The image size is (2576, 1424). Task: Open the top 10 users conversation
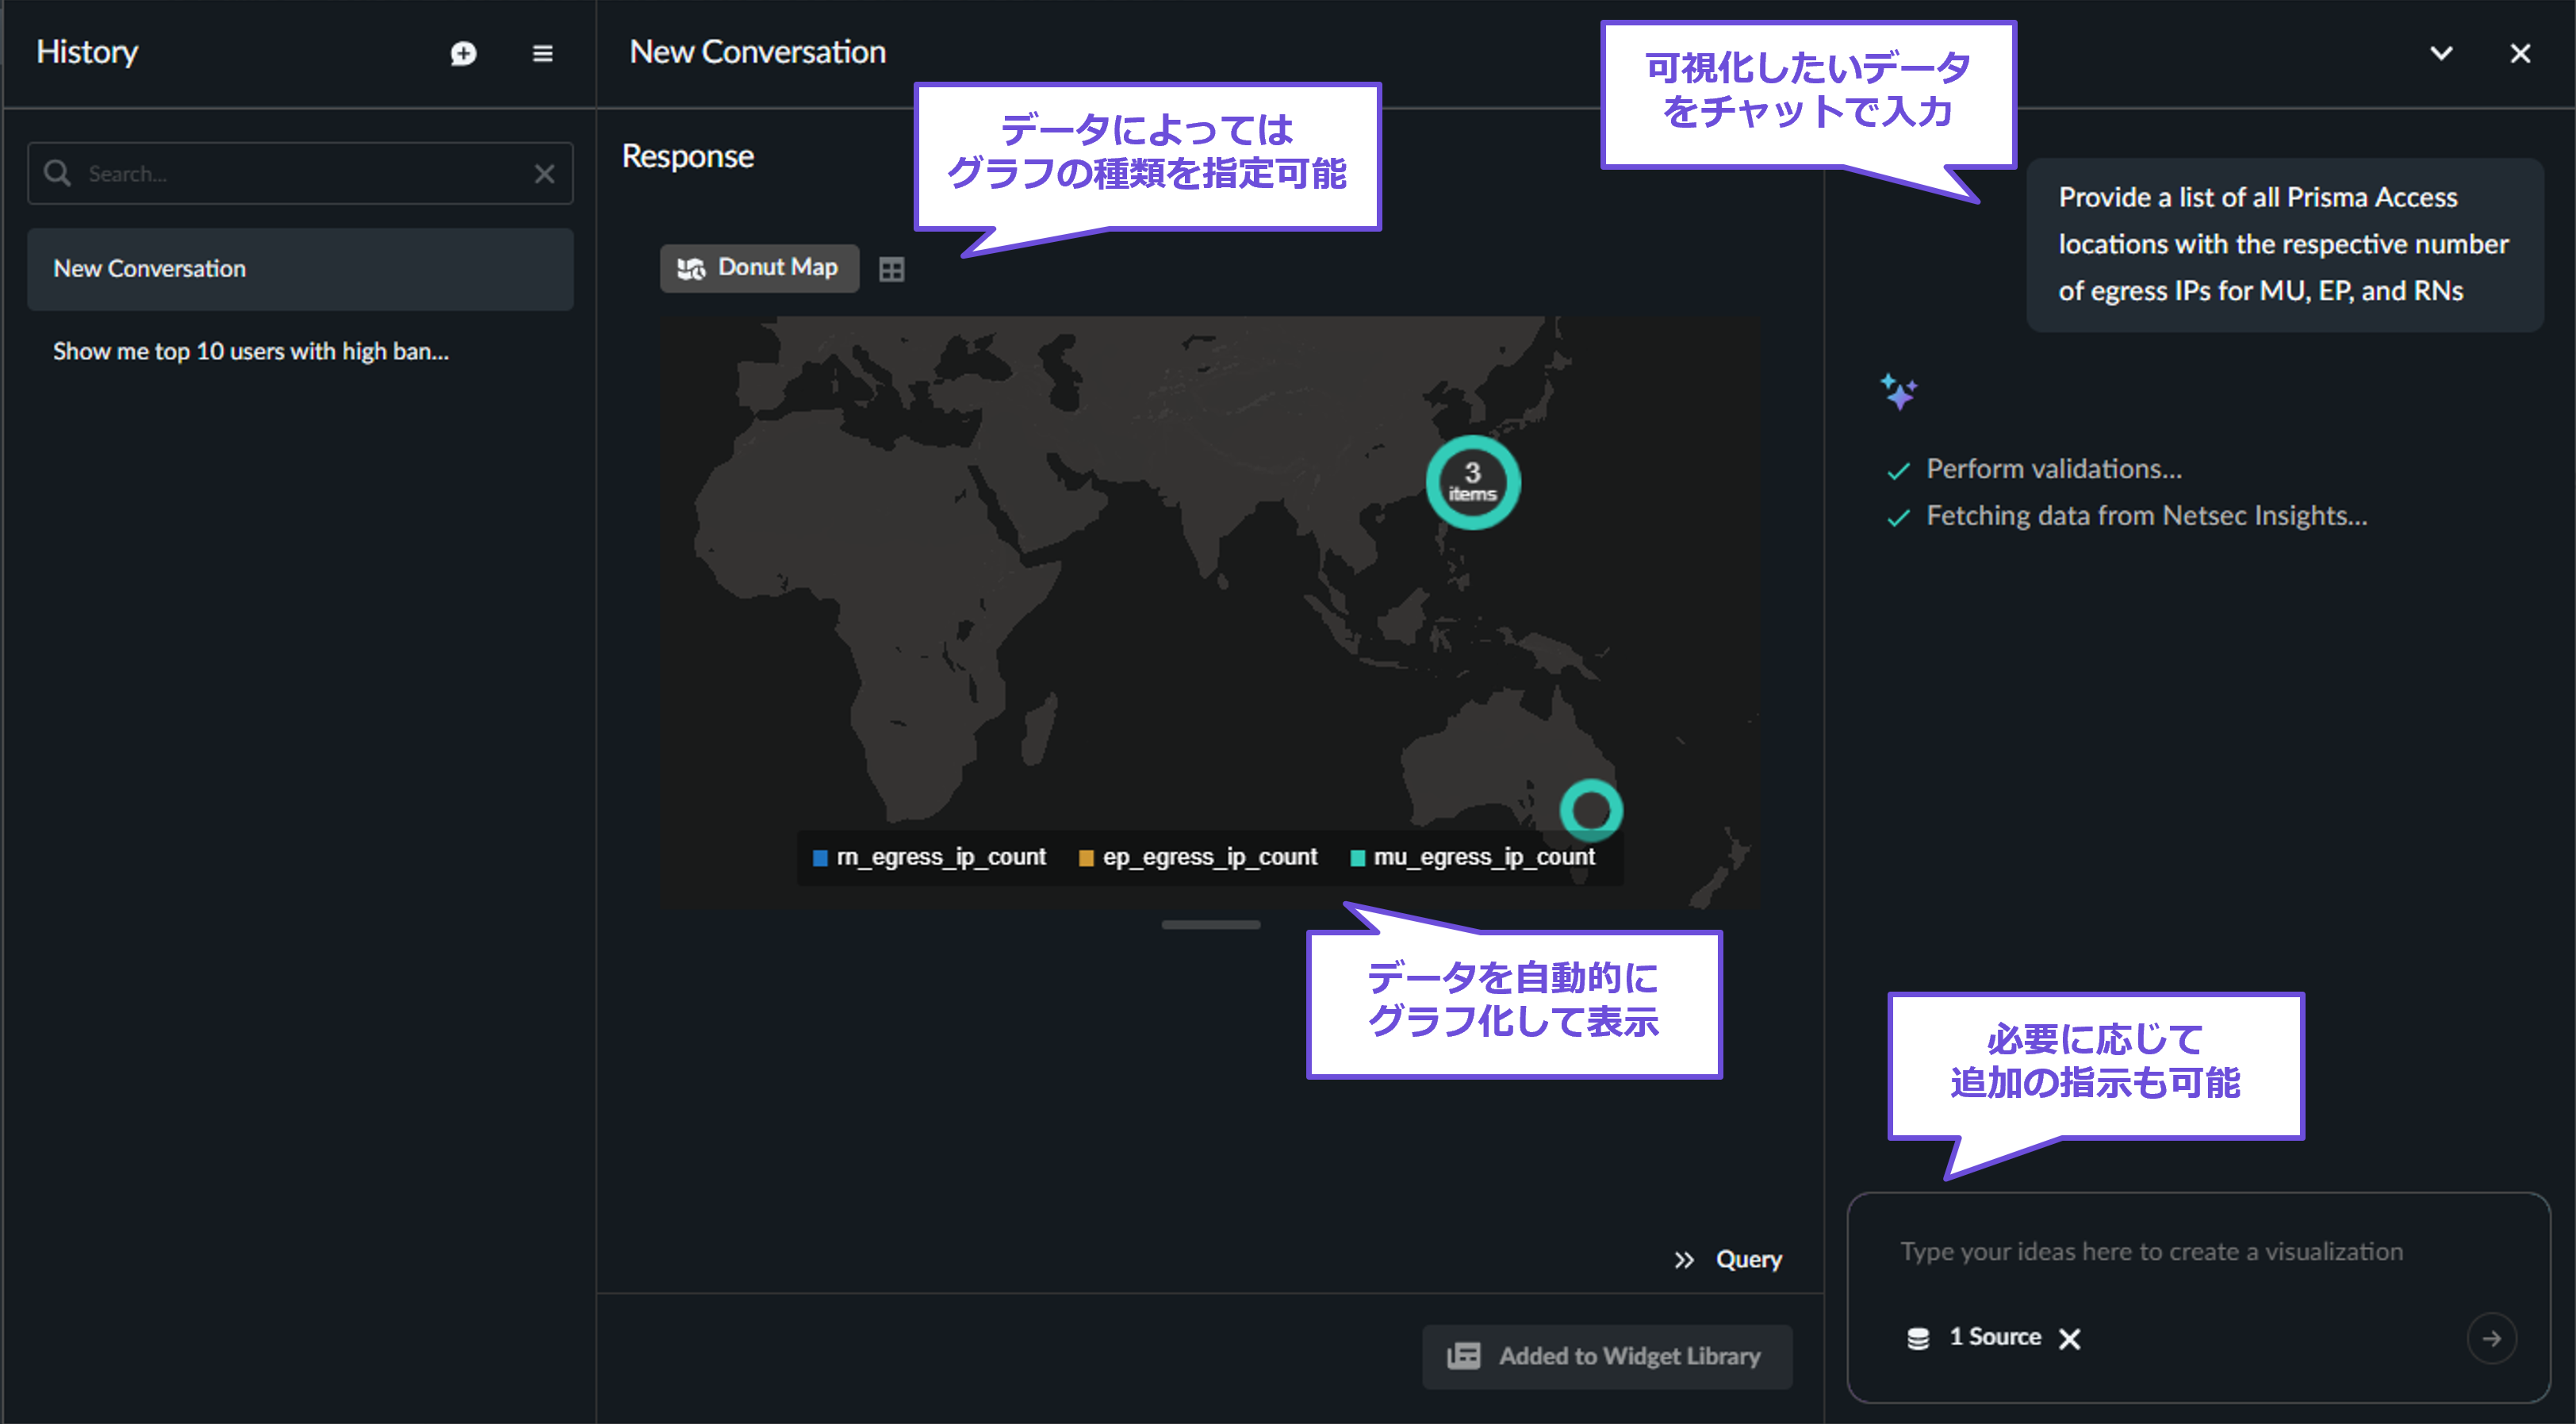(251, 351)
